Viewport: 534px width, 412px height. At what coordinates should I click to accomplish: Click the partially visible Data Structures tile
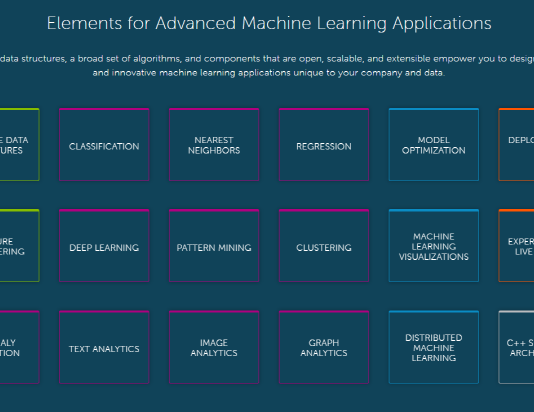(19, 145)
